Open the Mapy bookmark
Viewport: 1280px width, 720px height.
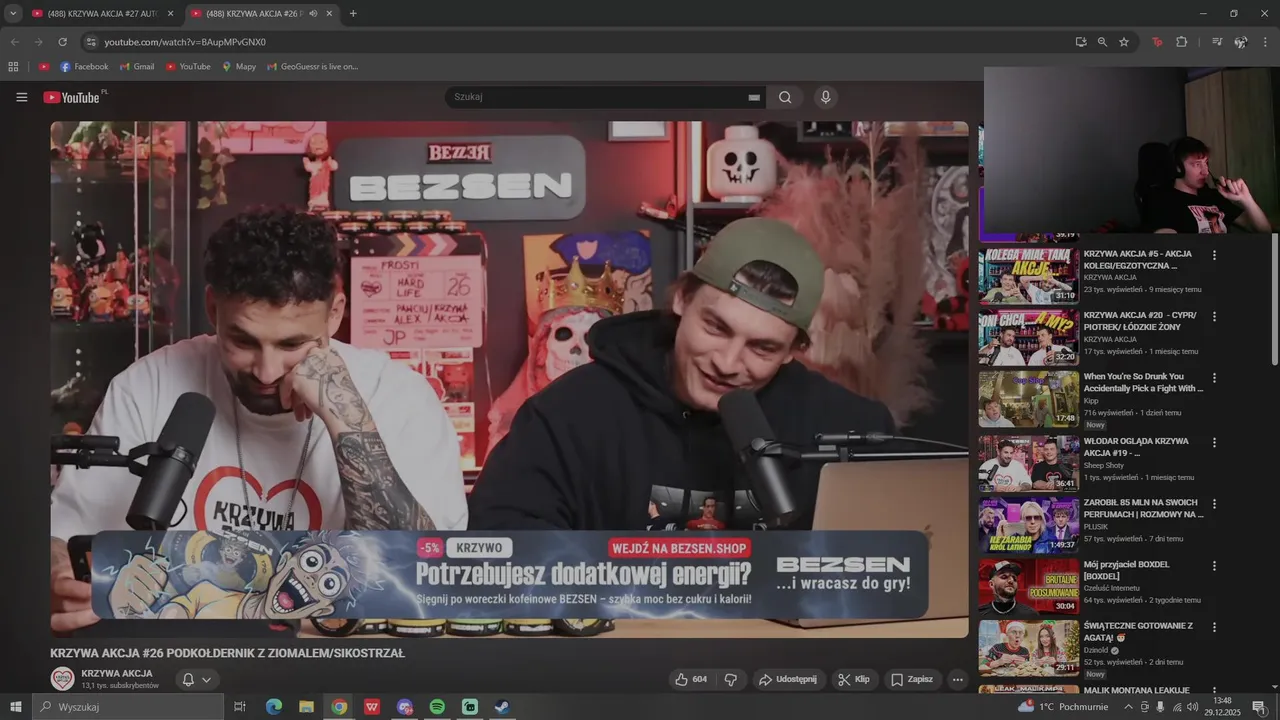click(239, 67)
